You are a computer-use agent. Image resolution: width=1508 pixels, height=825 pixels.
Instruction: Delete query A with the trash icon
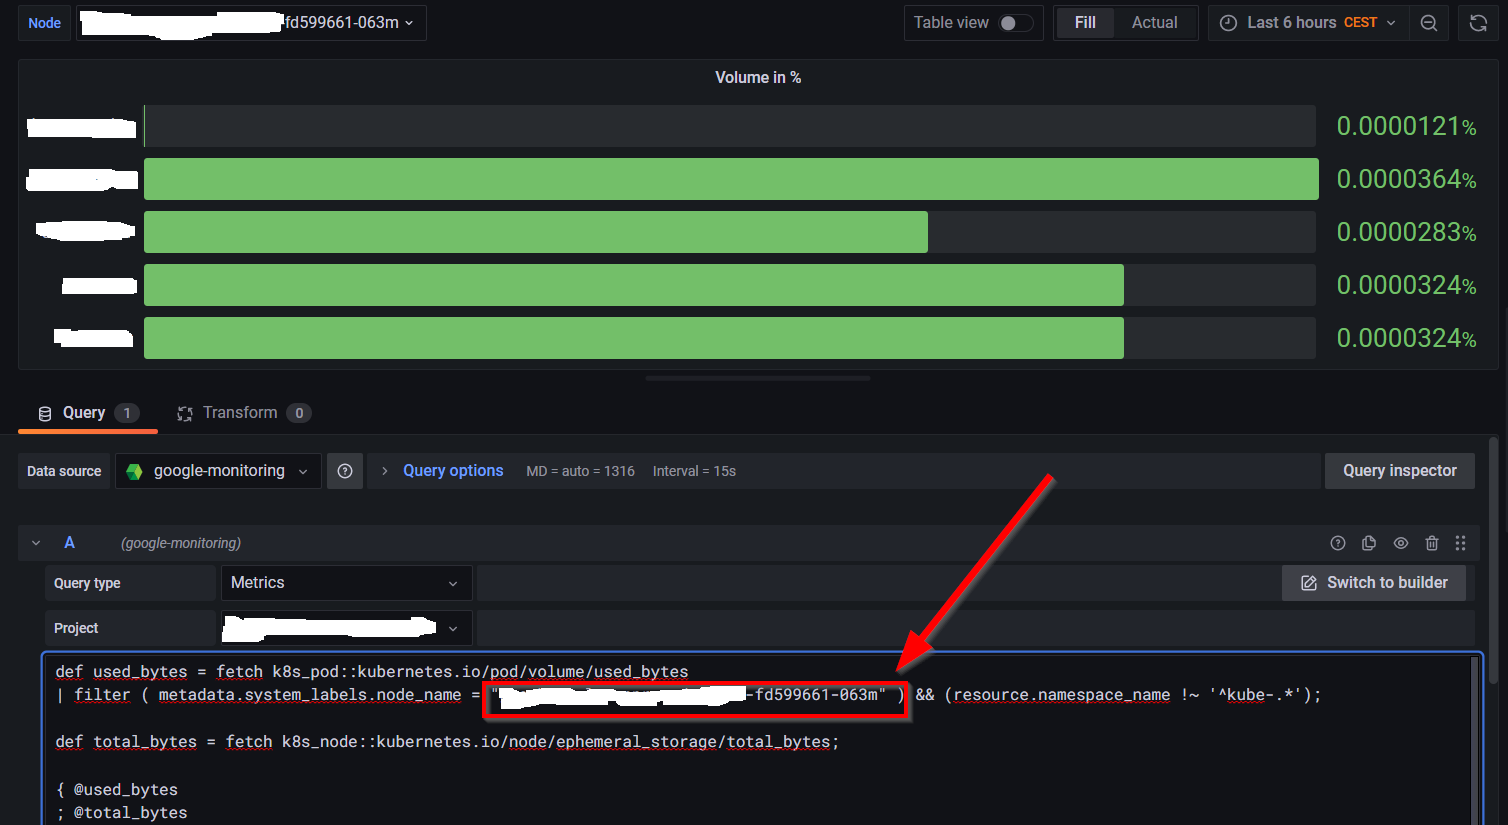[x=1432, y=542]
